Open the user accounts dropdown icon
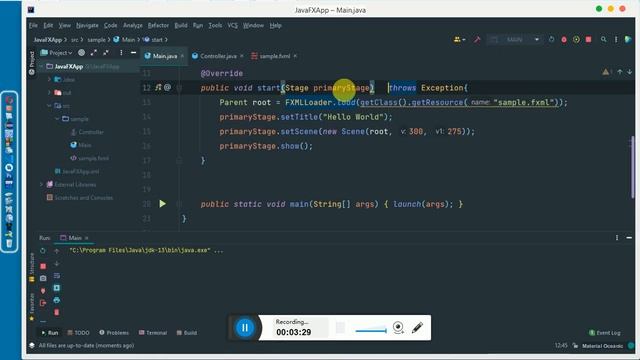The width and height of the screenshot is (640, 360). 460,40
